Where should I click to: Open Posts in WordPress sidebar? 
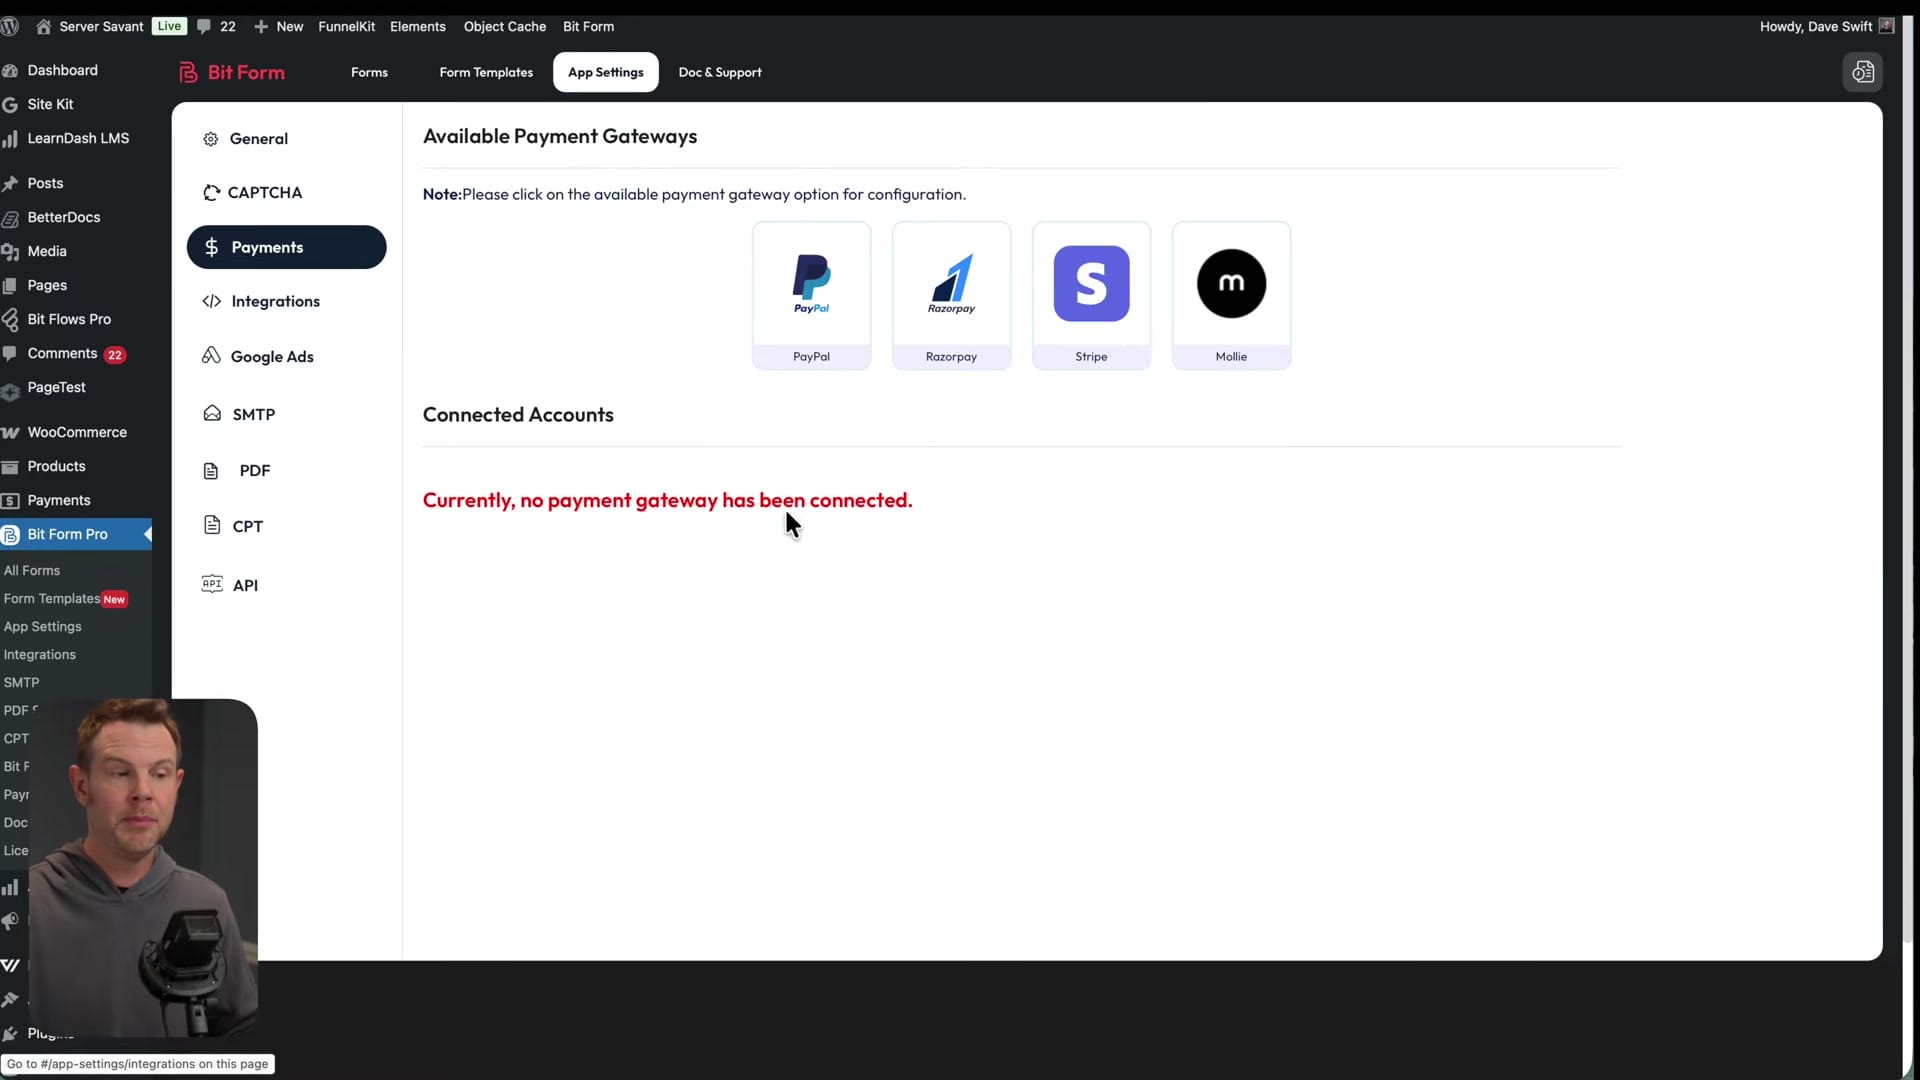point(45,183)
